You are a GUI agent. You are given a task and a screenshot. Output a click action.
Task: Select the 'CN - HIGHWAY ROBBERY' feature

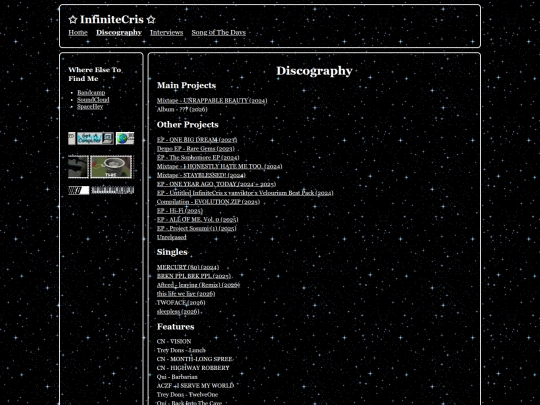(x=193, y=368)
